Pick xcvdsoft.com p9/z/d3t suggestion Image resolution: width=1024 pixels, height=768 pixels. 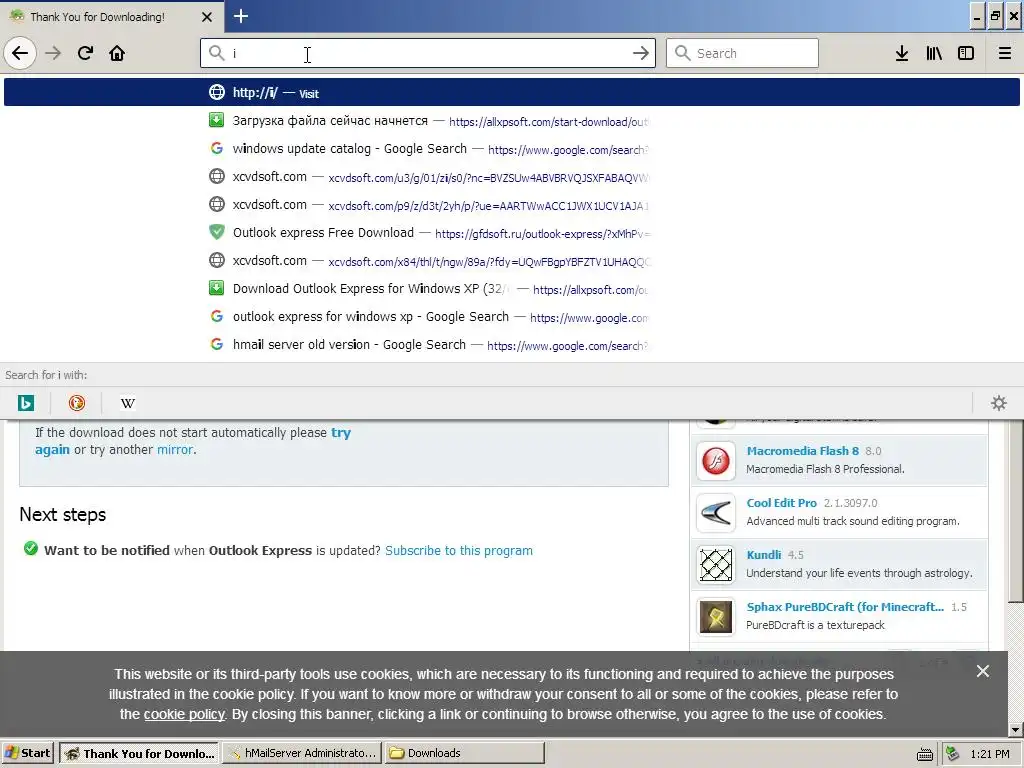pyautogui.click(x=511, y=205)
